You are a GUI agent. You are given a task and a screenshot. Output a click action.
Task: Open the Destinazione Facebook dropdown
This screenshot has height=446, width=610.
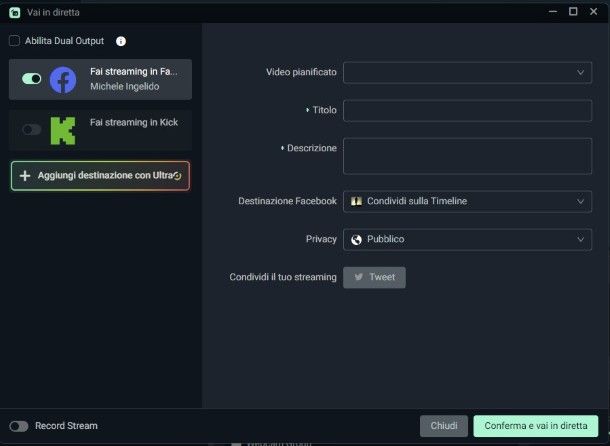point(467,201)
